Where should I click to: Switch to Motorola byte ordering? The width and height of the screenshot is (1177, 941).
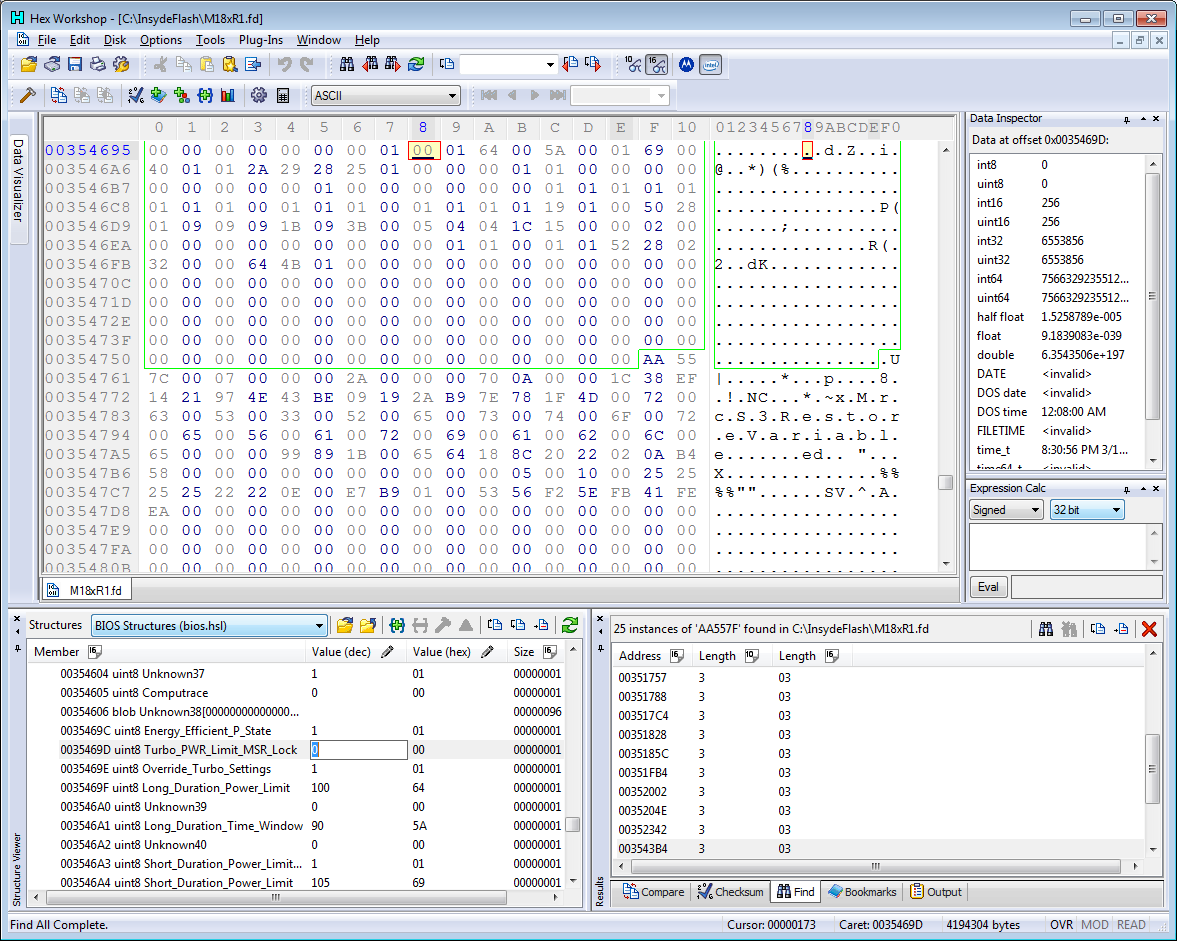[x=686, y=65]
